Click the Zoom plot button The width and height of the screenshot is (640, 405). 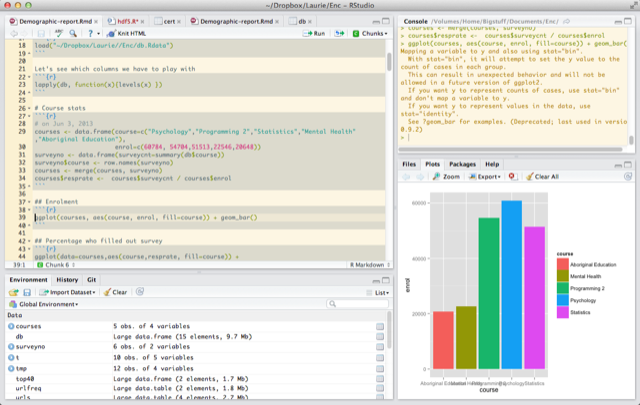[x=446, y=177]
